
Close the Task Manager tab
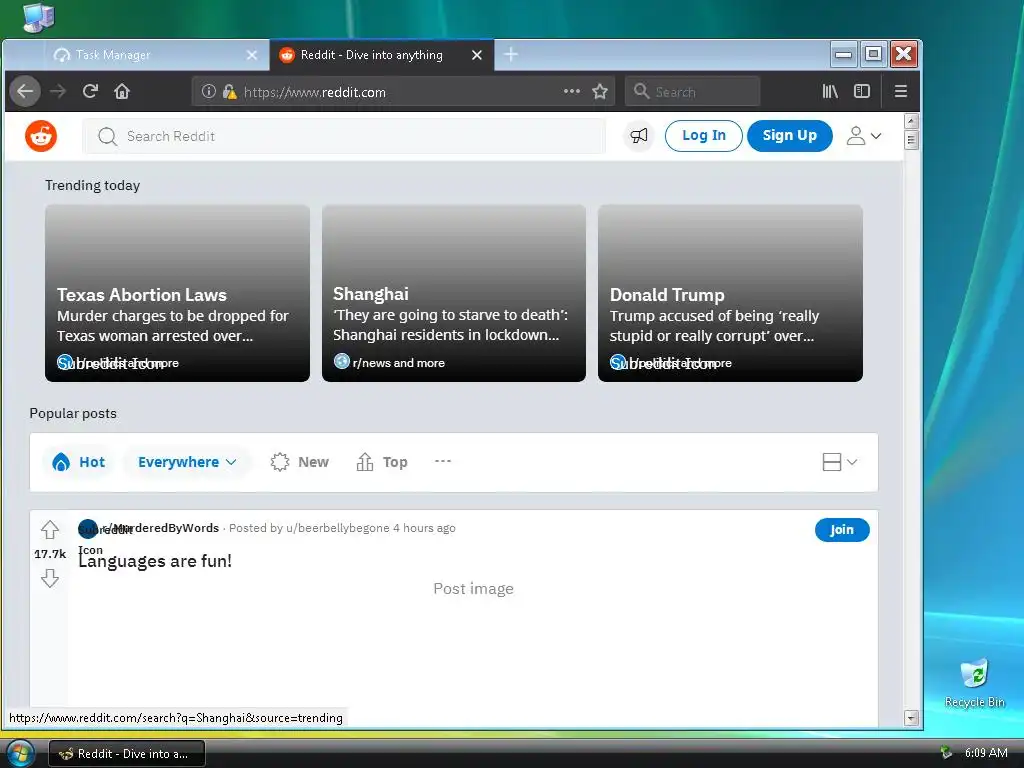tap(251, 56)
